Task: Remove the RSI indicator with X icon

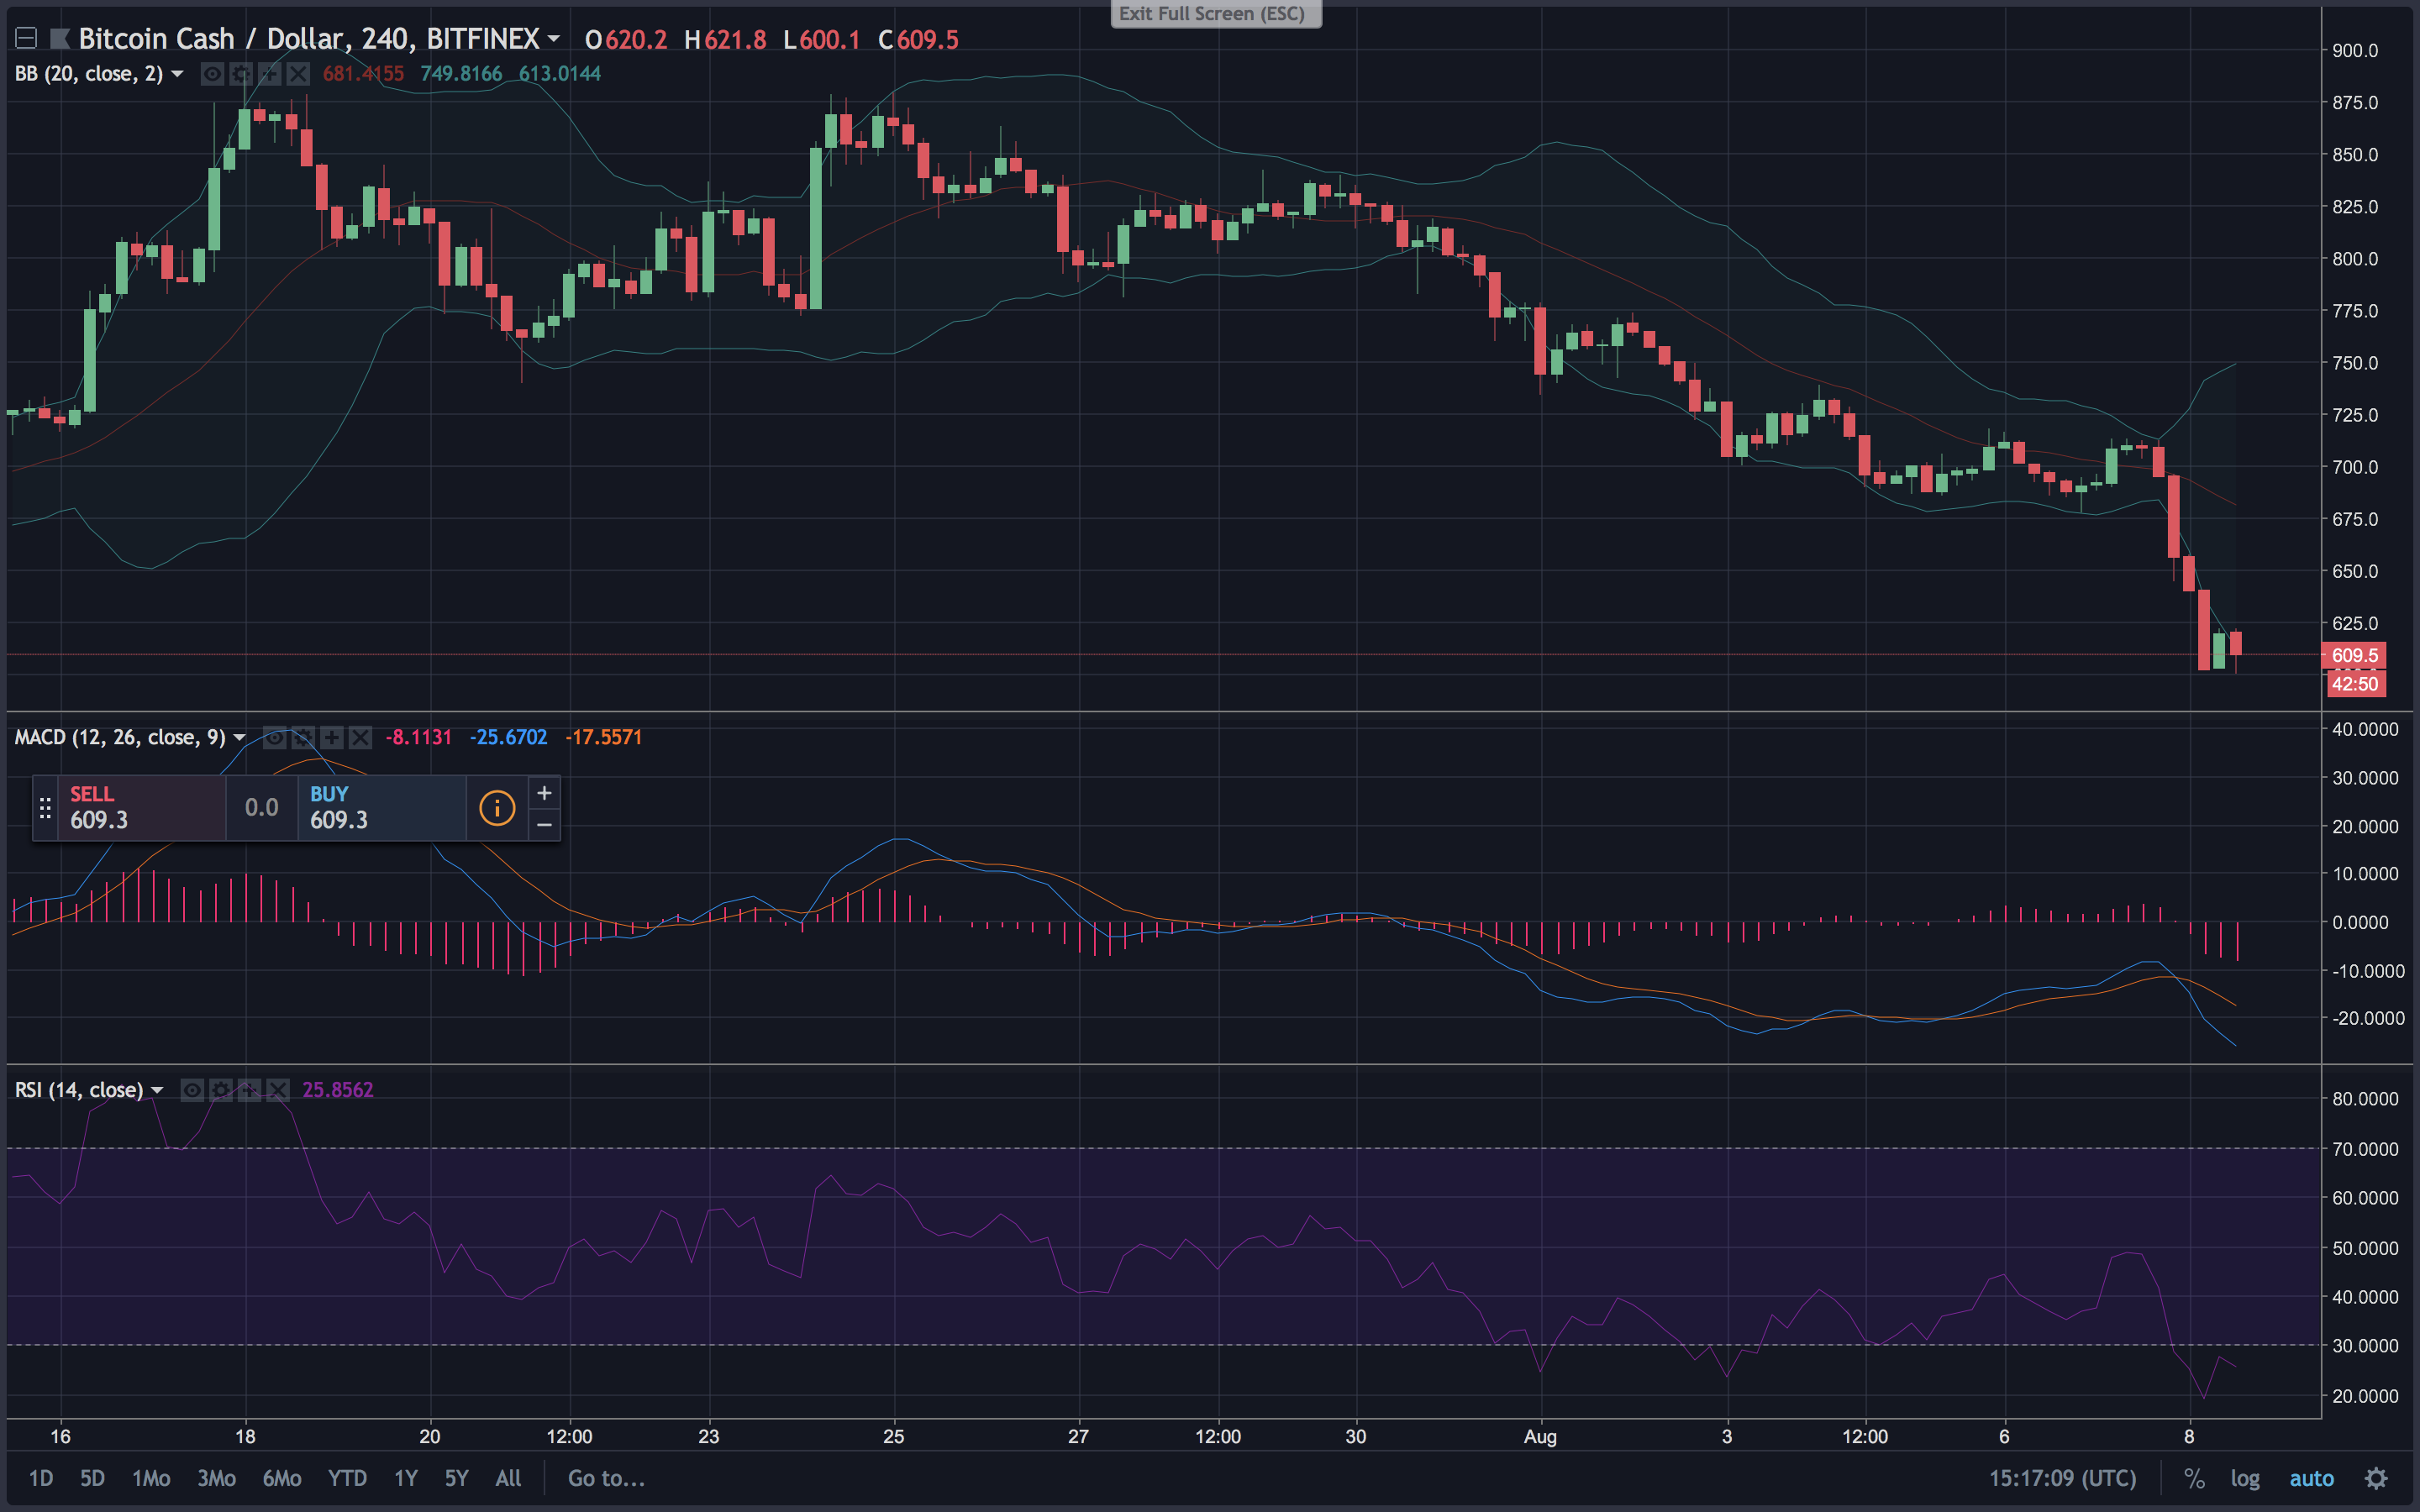Action: tap(278, 1090)
